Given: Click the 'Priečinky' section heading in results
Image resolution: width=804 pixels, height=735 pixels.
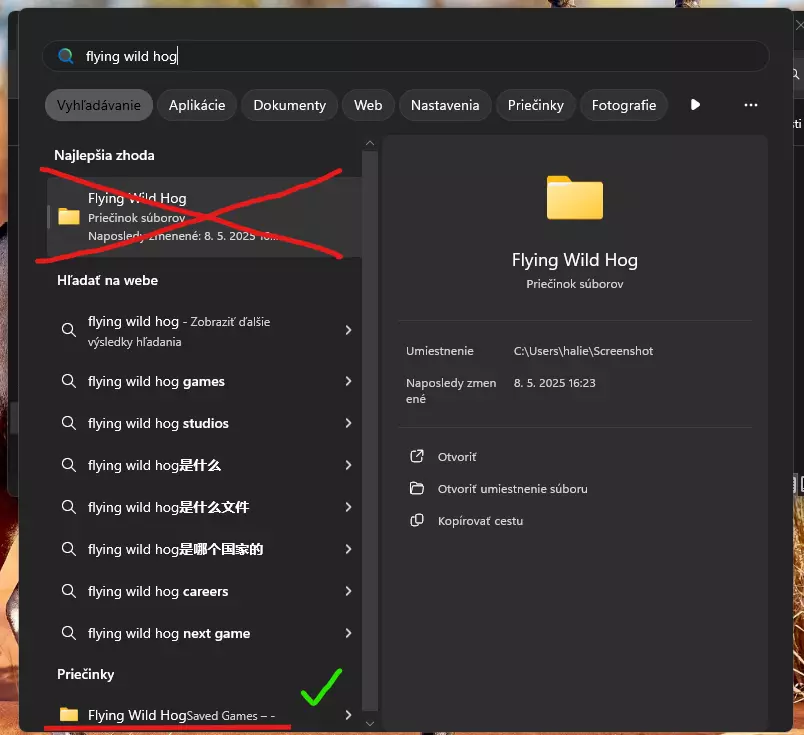Looking at the screenshot, I should click(85, 674).
